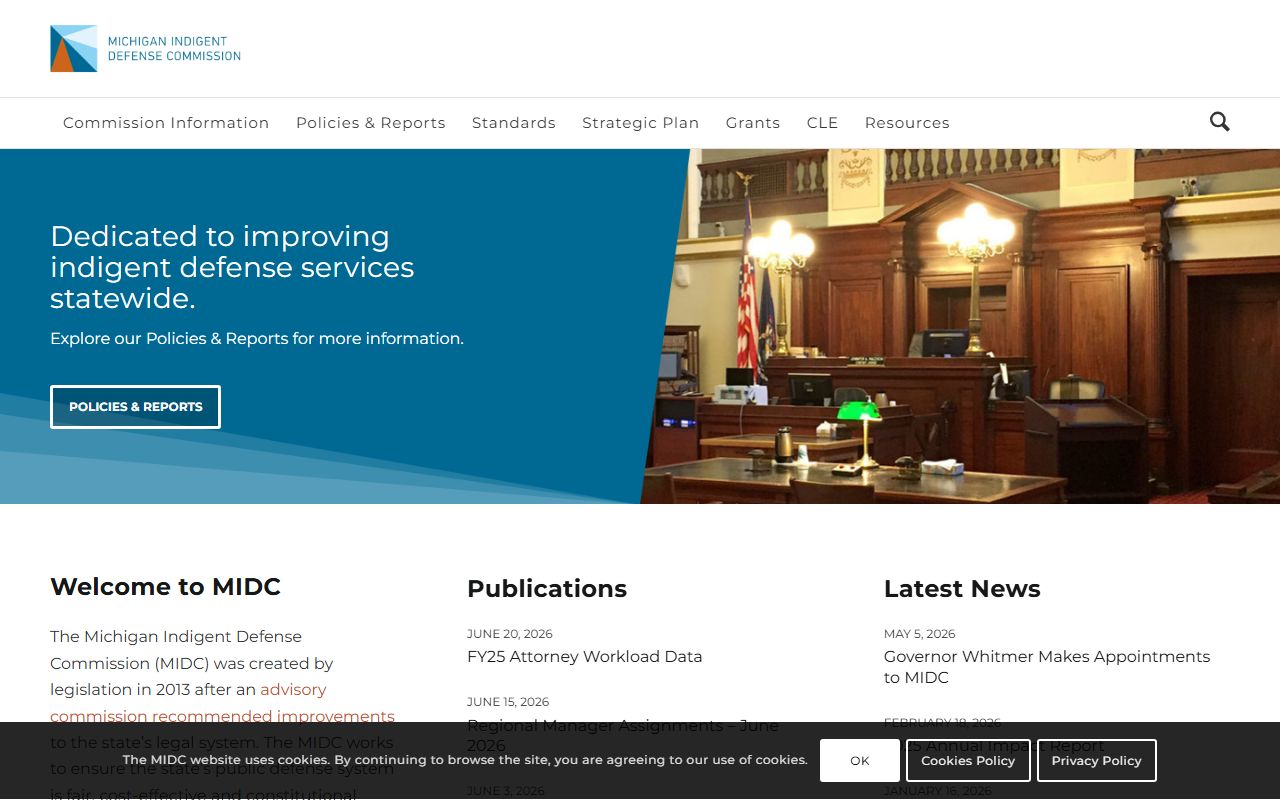Screen dimensions: 1280x800
Task: Click the Explore our Policies & Reports text
Action: pos(257,339)
